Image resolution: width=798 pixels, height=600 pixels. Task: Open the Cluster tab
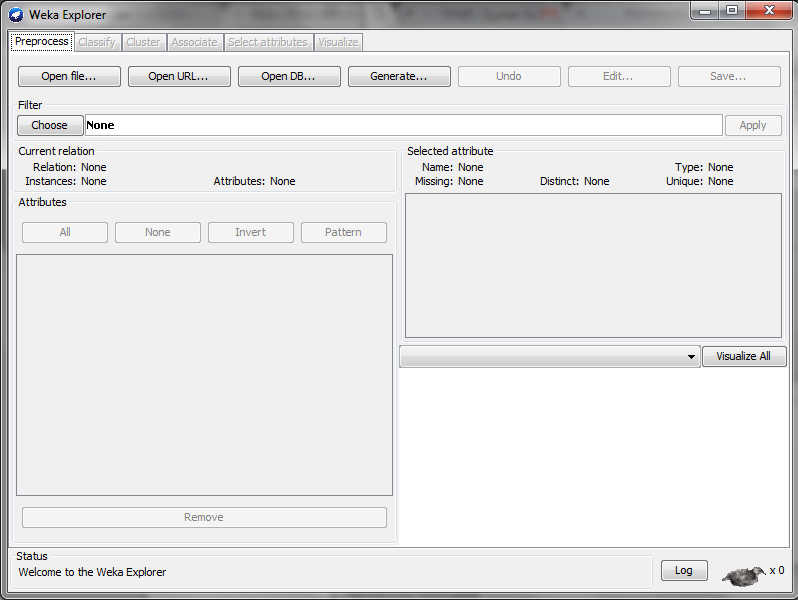point(143,42)
